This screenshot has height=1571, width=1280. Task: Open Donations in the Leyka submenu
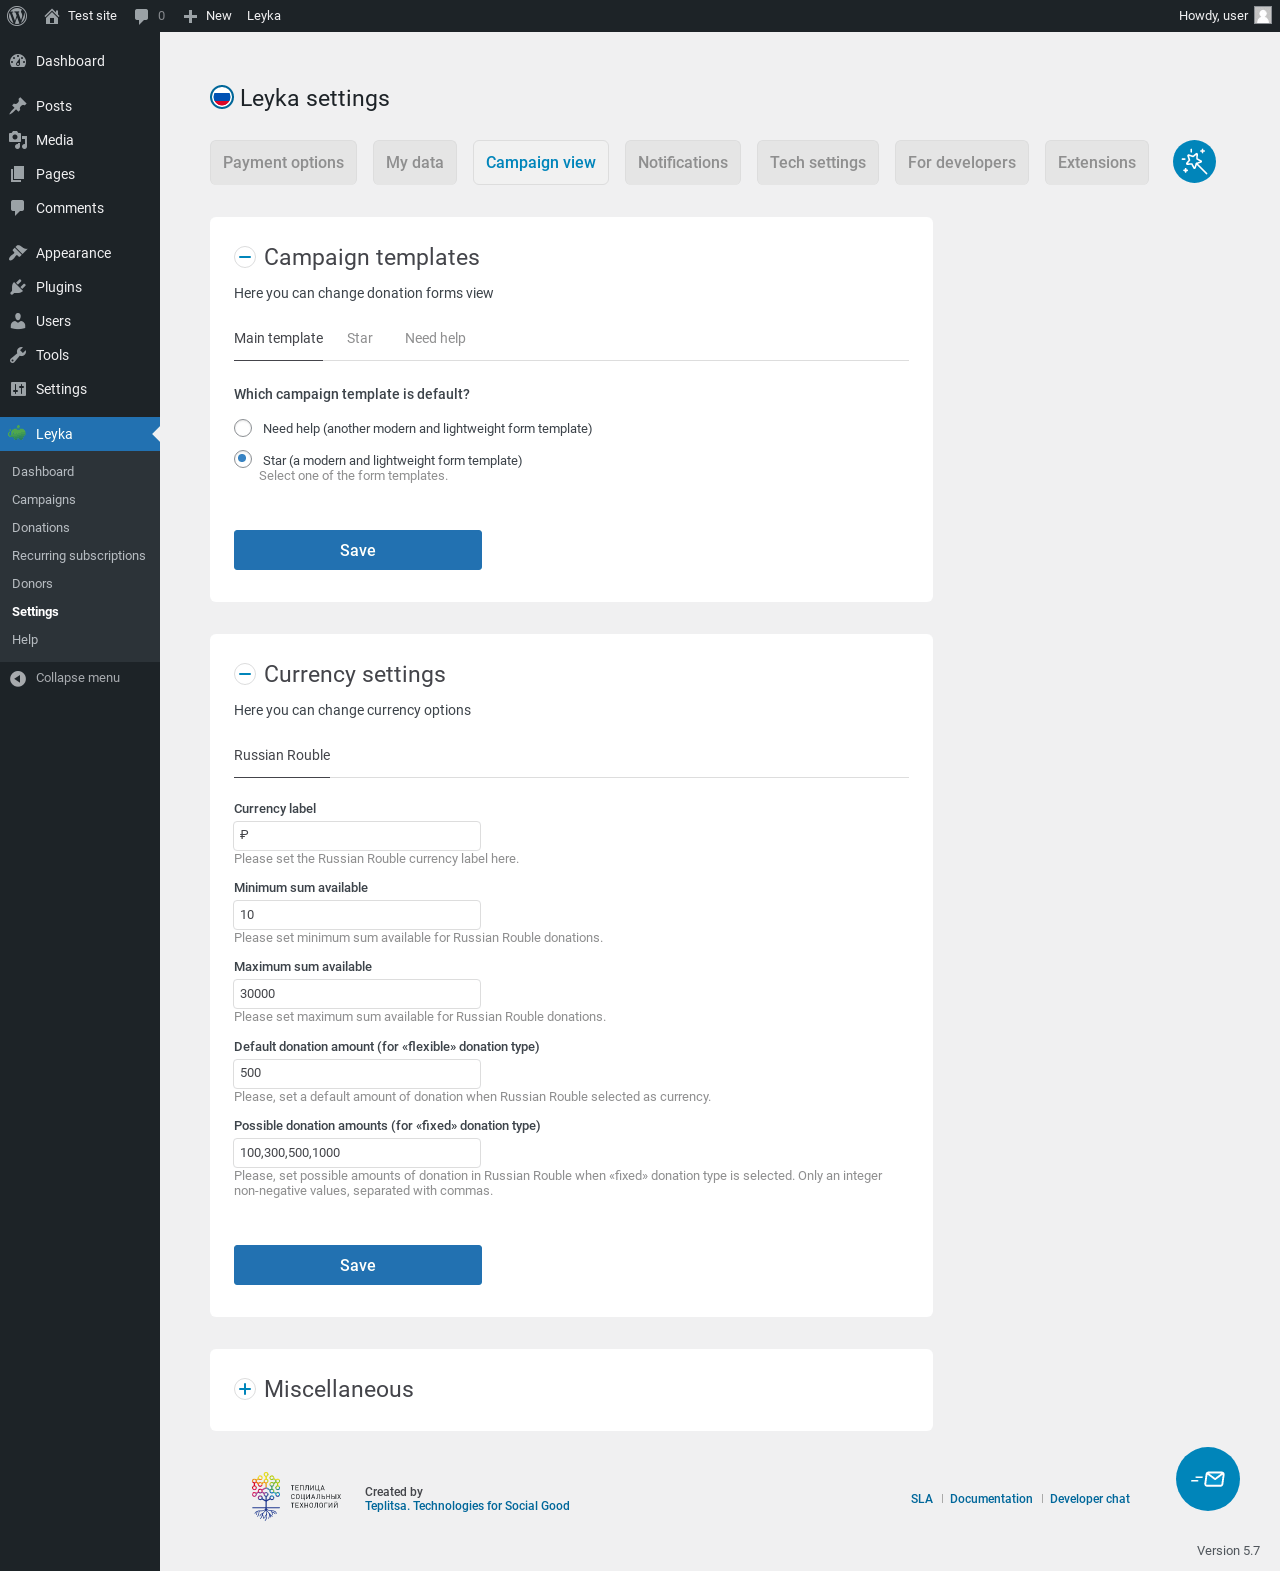tap(41, 528)
